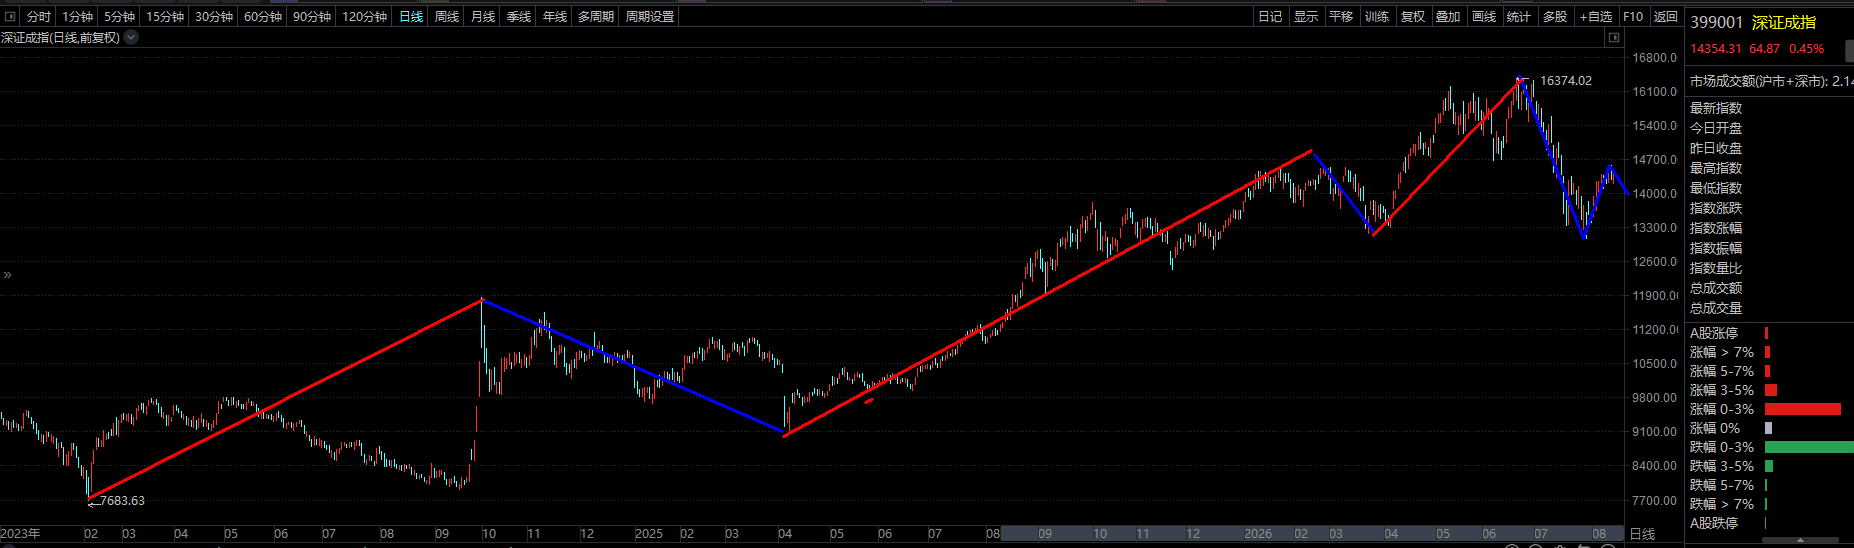Image resolution: width=1854 pixels, height=548 pixels.
Task: Click the quote panel vertical scrollbar
Action: (1850, 52)
